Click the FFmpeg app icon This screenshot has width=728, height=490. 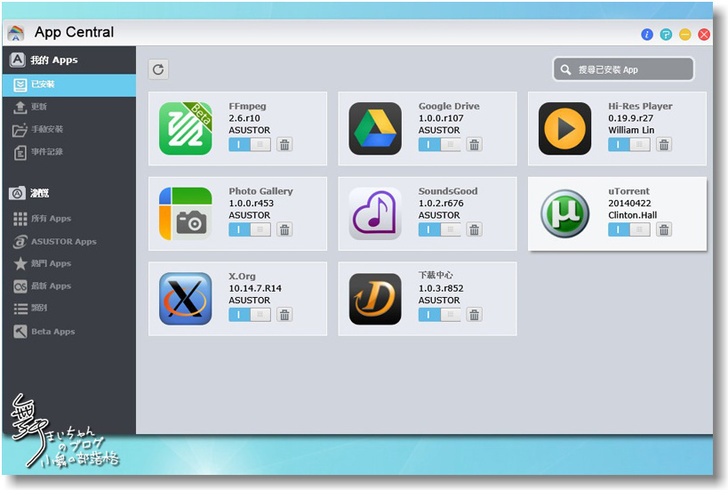click(186, 128)
